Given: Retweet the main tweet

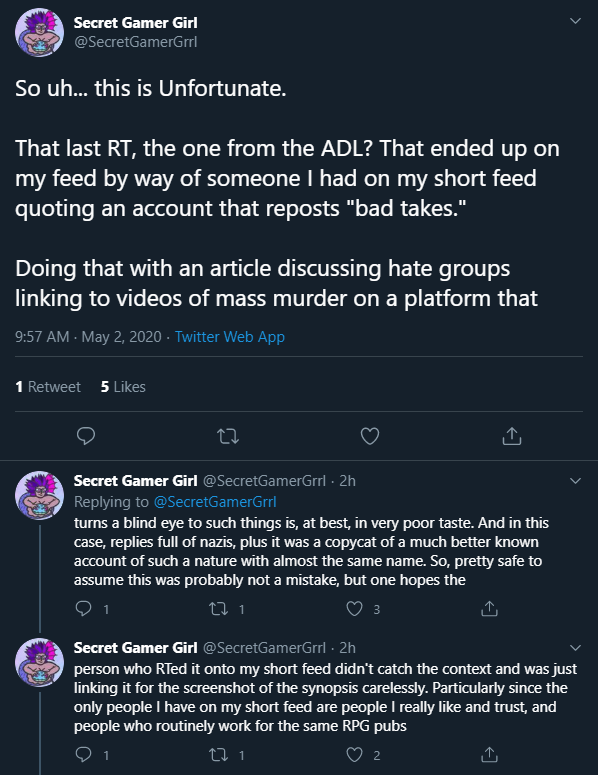Looking at the screenshot, I should click(228, 436).
